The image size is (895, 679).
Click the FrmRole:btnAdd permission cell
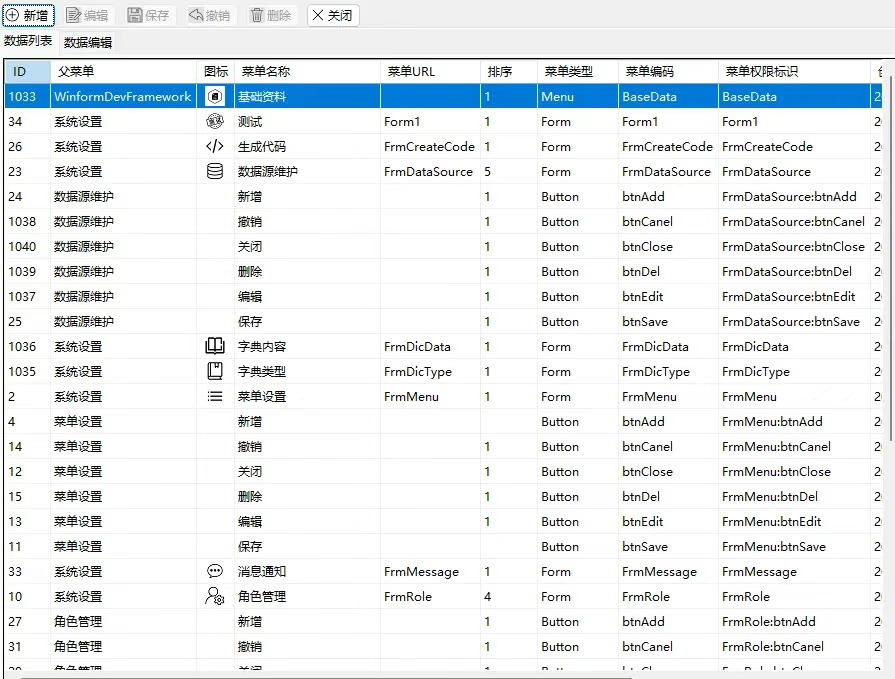pyautogui.click(x=794, y=621)
